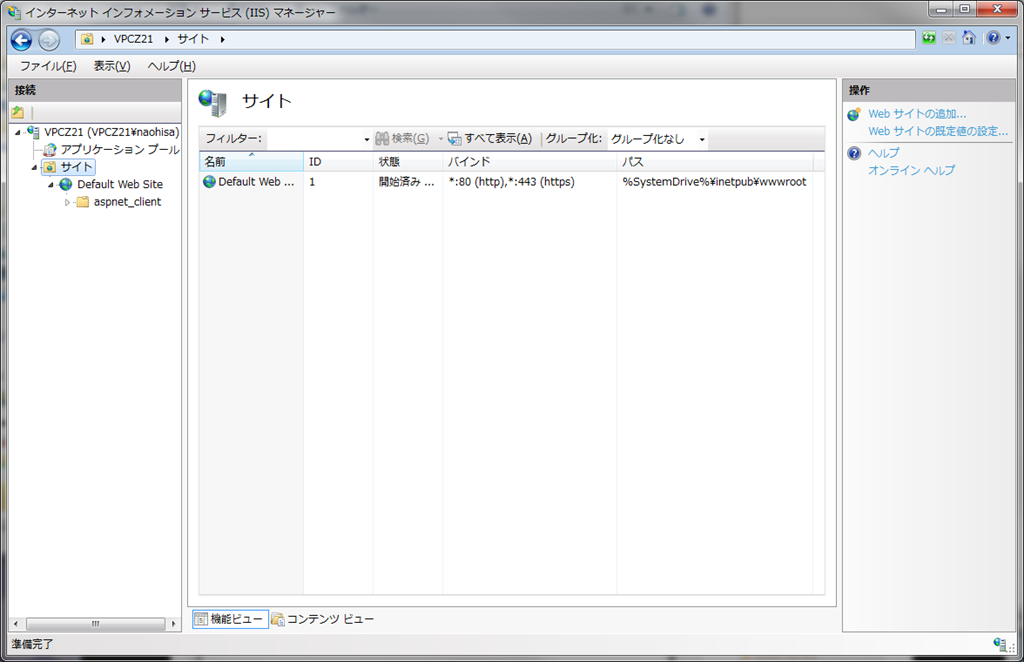The width and height of the screenshot is (1024, 662).
Task: Click the IIS Manager title bar icon
Action: (14, 12)
